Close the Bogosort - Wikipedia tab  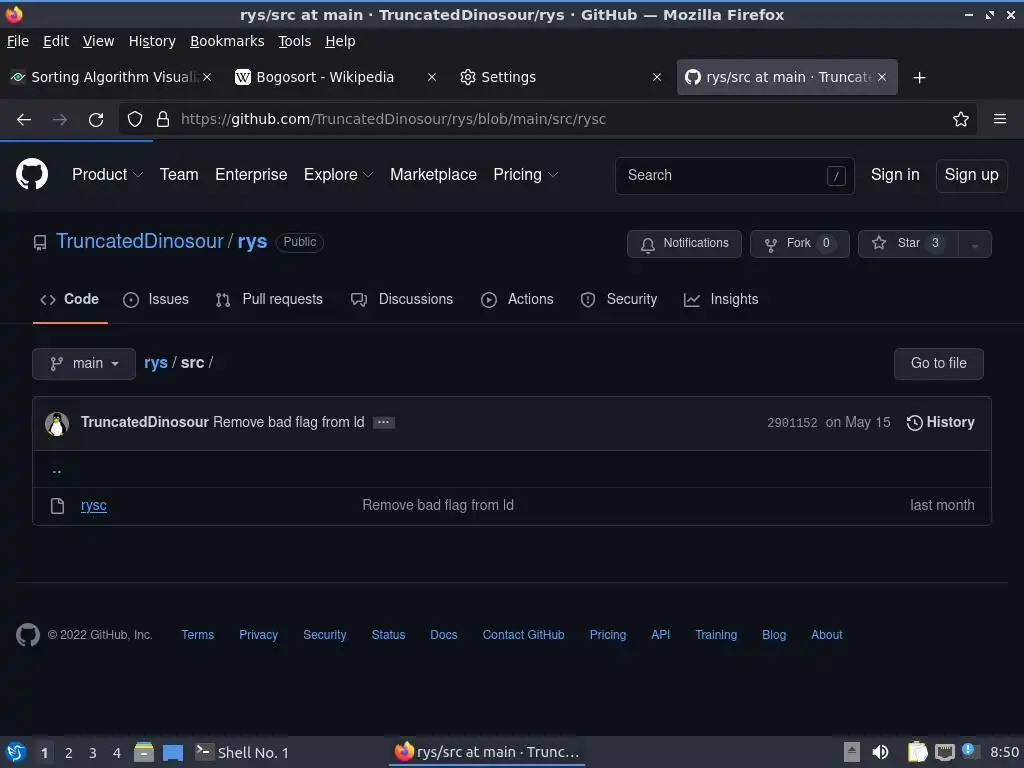432,77
